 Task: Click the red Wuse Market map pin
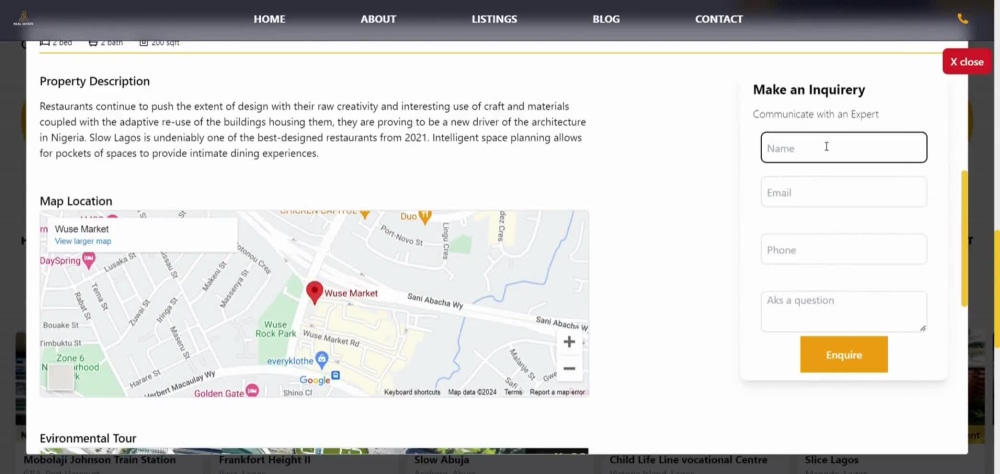314,293
